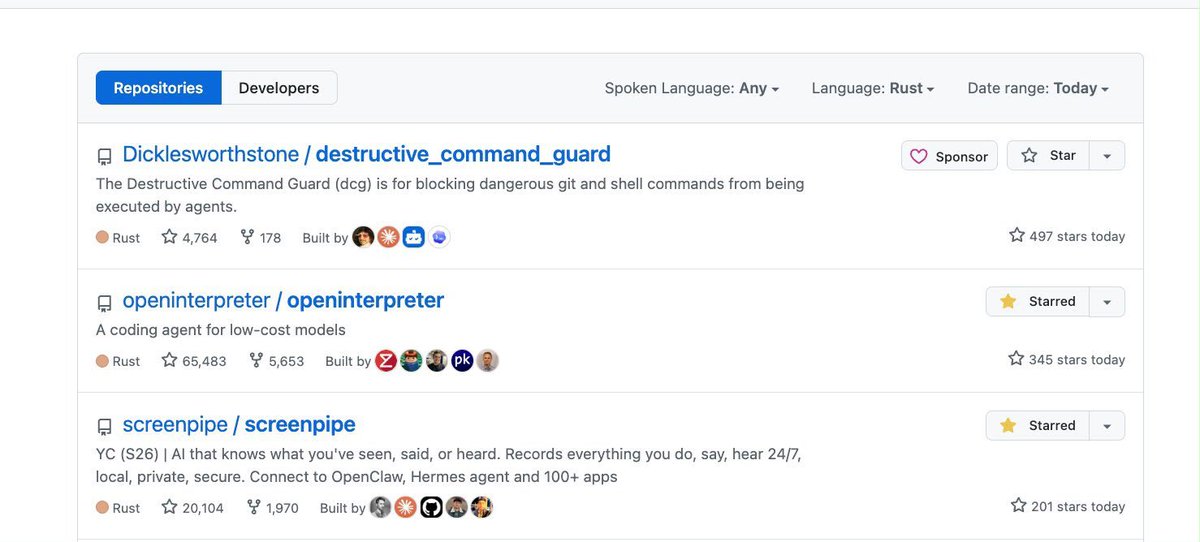Viewport: 1200px width, 542px height.
Task: View 178 forks of destructive_command_guard
Action: [261, 238]
